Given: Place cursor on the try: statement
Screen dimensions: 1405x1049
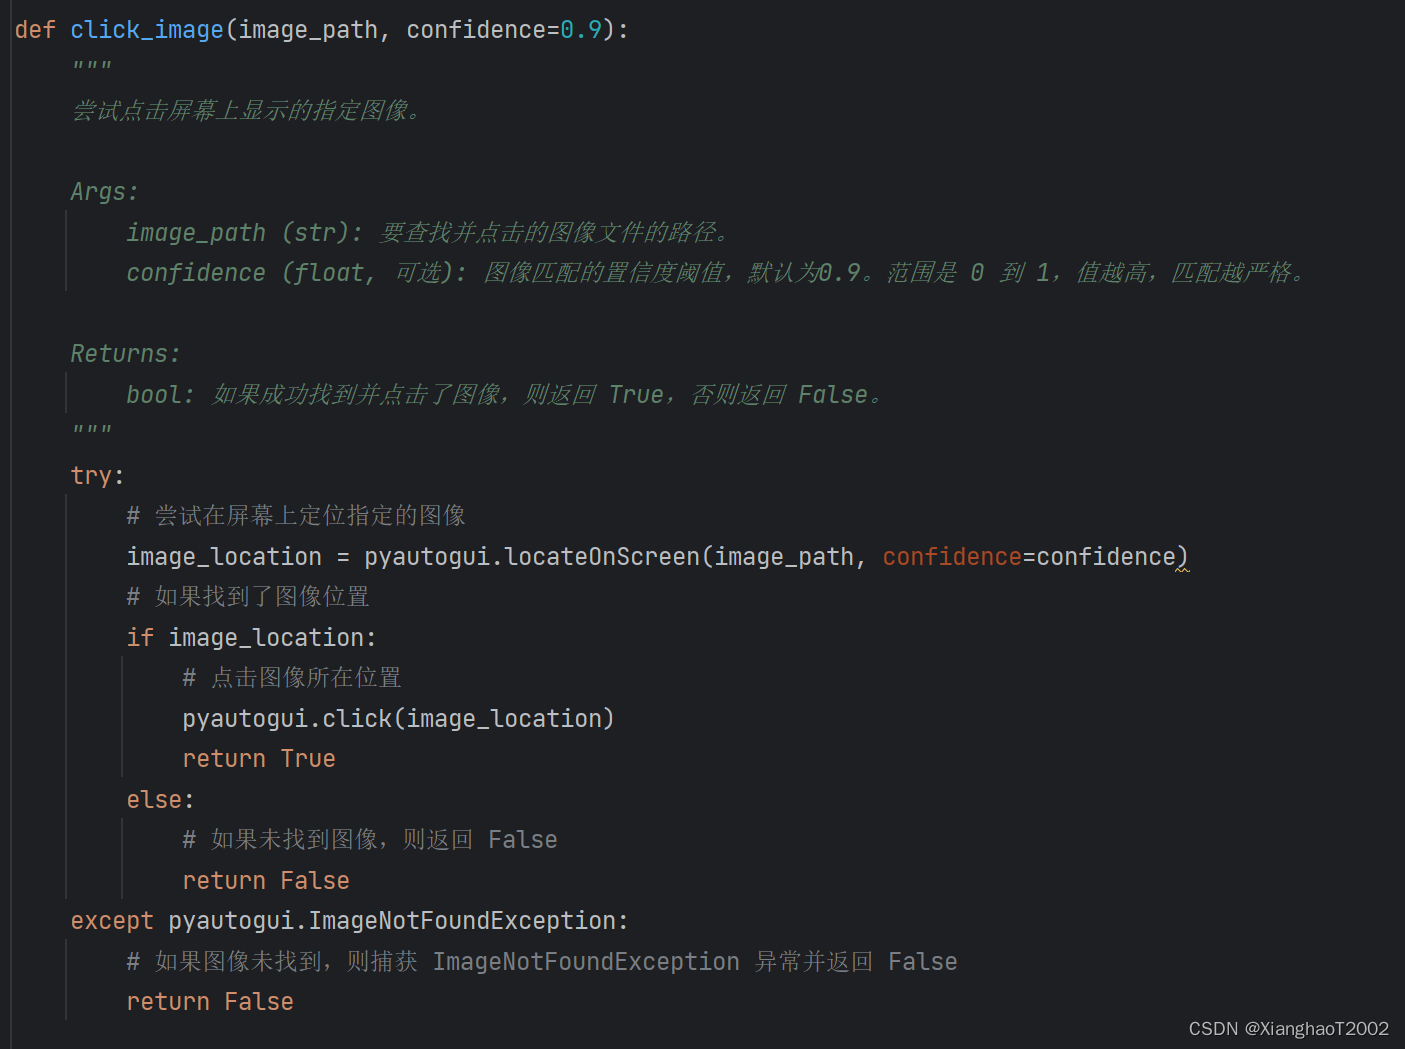Looking at the screenshot, I should coord(97,475).
